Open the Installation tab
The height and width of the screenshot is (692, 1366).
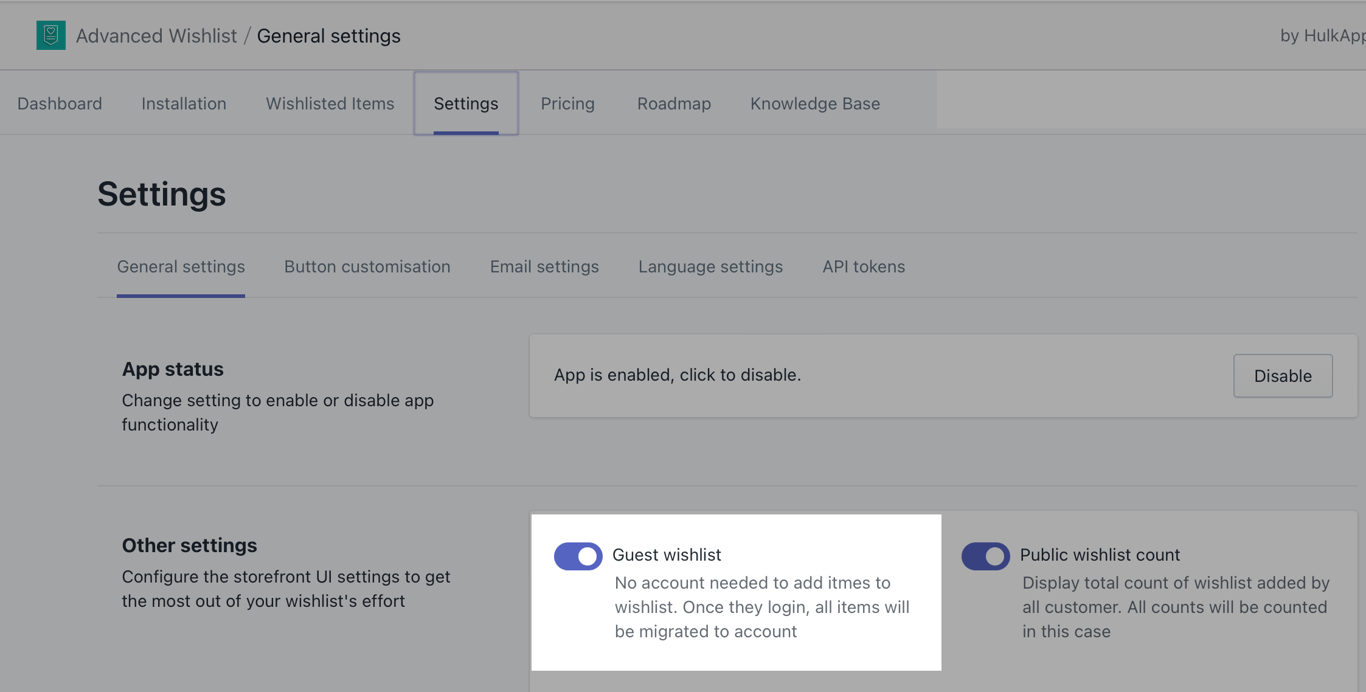[184, 104]
